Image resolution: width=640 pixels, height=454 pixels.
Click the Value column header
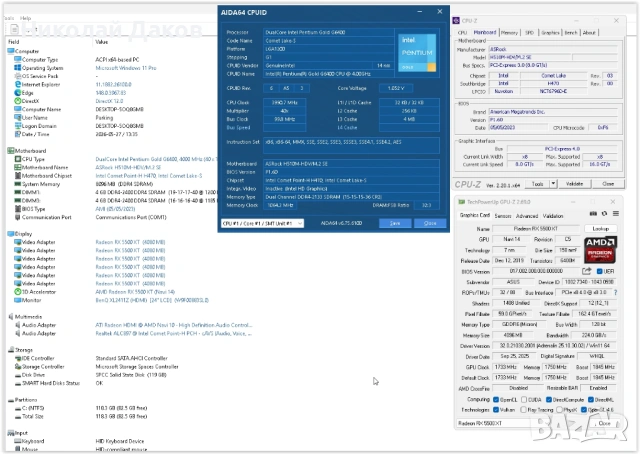tap(101, 42)
